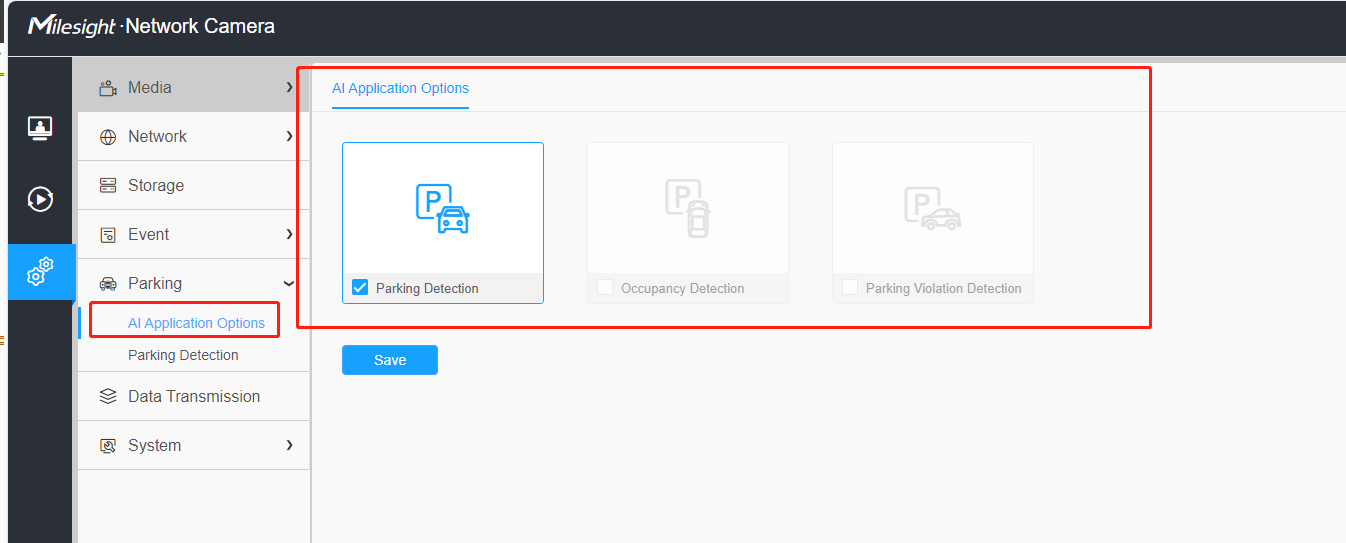Click the Data Transmission layers icon
This screenshot has height=543, width=1346.
pos(108,396)
